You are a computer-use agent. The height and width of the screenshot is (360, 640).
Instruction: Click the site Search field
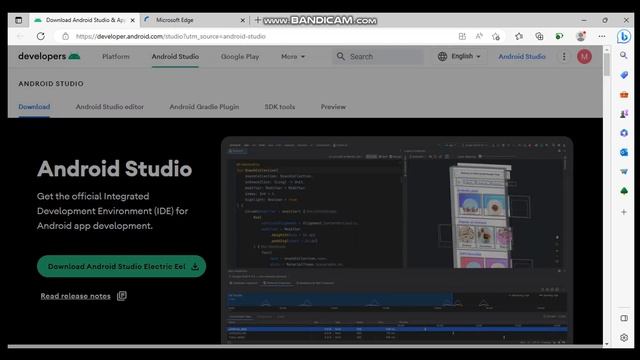pos(378,57)
